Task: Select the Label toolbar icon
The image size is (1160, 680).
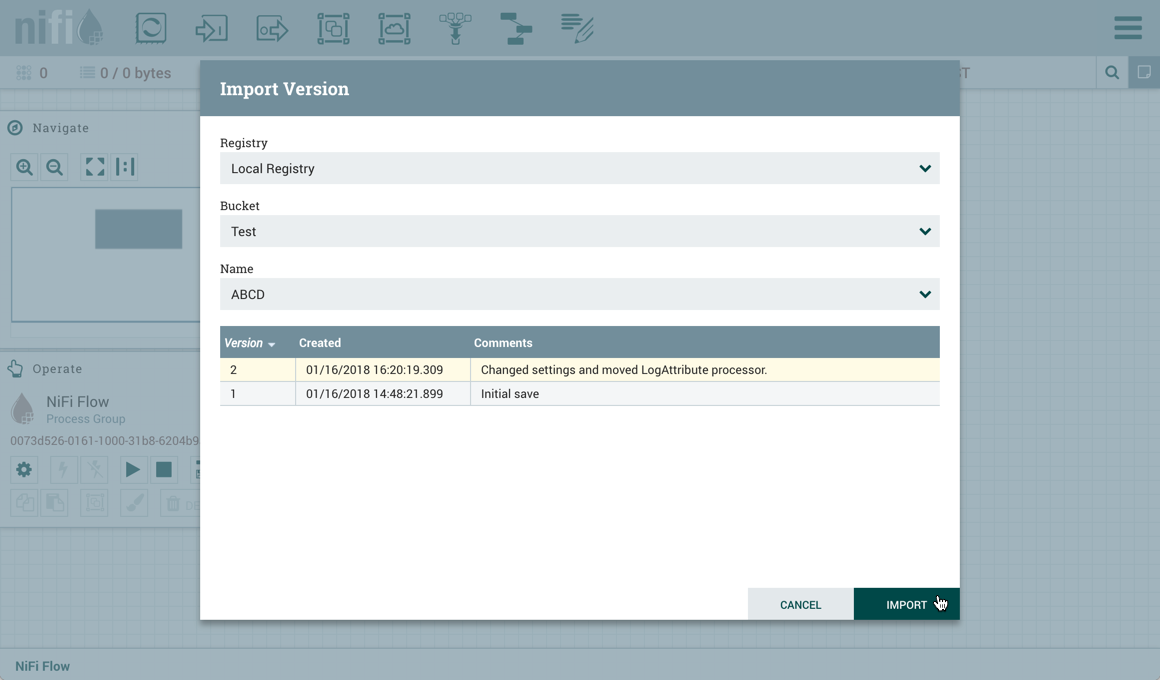Action: (577, 28)
